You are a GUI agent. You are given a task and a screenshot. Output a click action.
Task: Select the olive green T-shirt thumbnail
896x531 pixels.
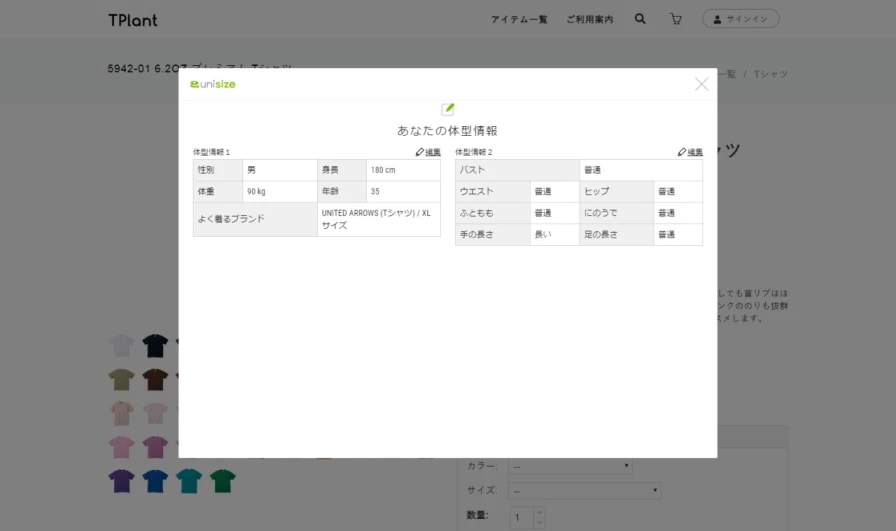point(121,380)
